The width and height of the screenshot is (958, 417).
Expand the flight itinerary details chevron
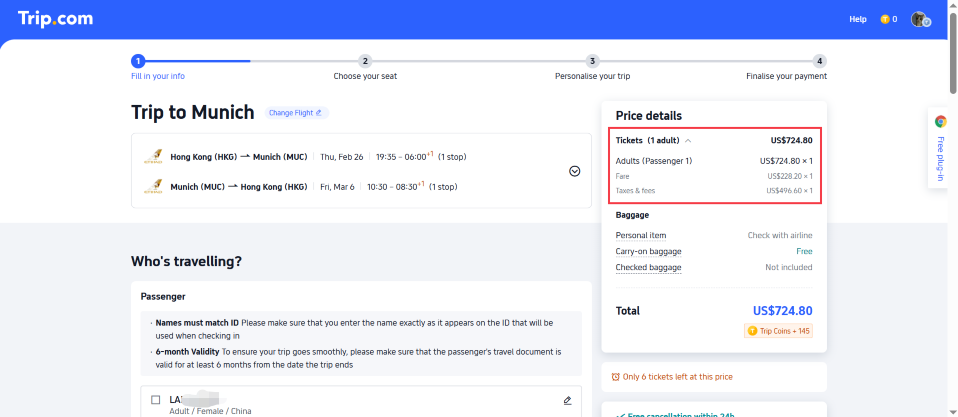(x=574, y=171)
